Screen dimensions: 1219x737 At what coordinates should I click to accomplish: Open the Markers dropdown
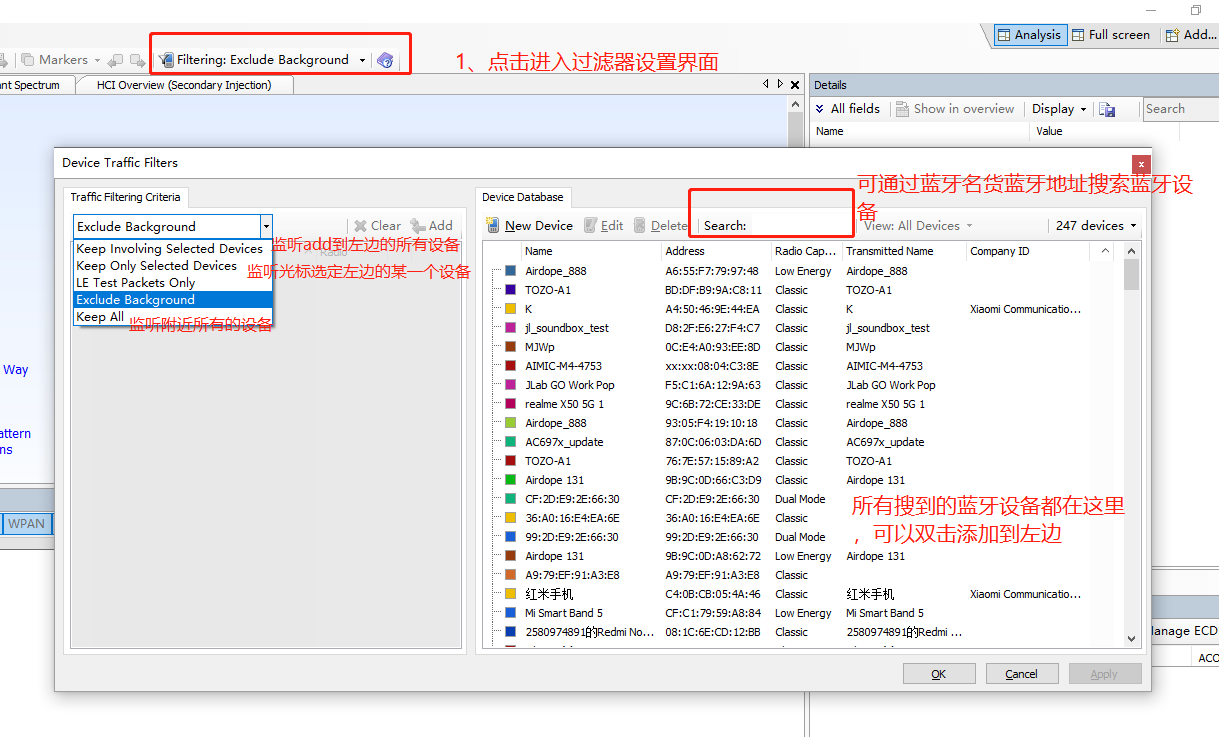pos(98,60)
